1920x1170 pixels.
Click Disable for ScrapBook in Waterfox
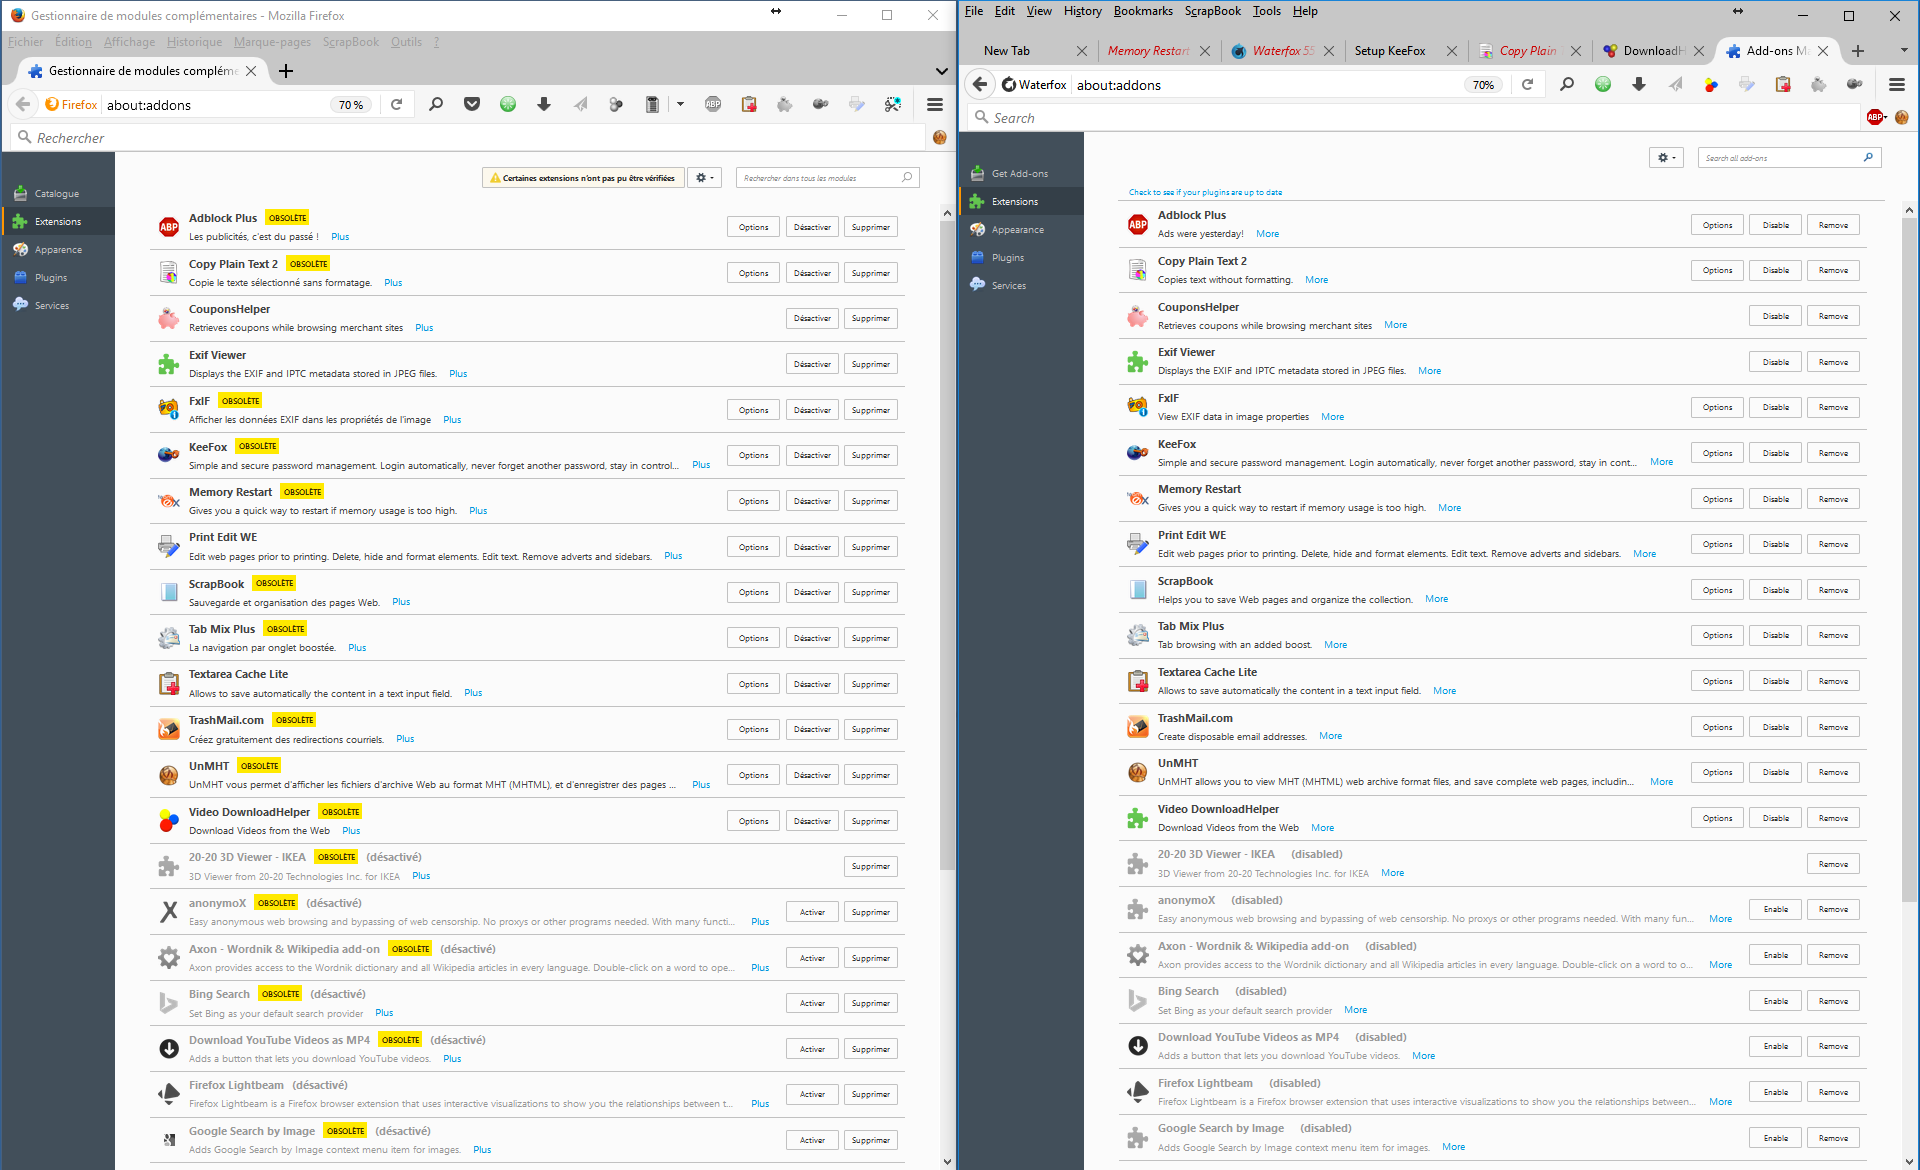pyautogui.click(x=1776, y=591)
